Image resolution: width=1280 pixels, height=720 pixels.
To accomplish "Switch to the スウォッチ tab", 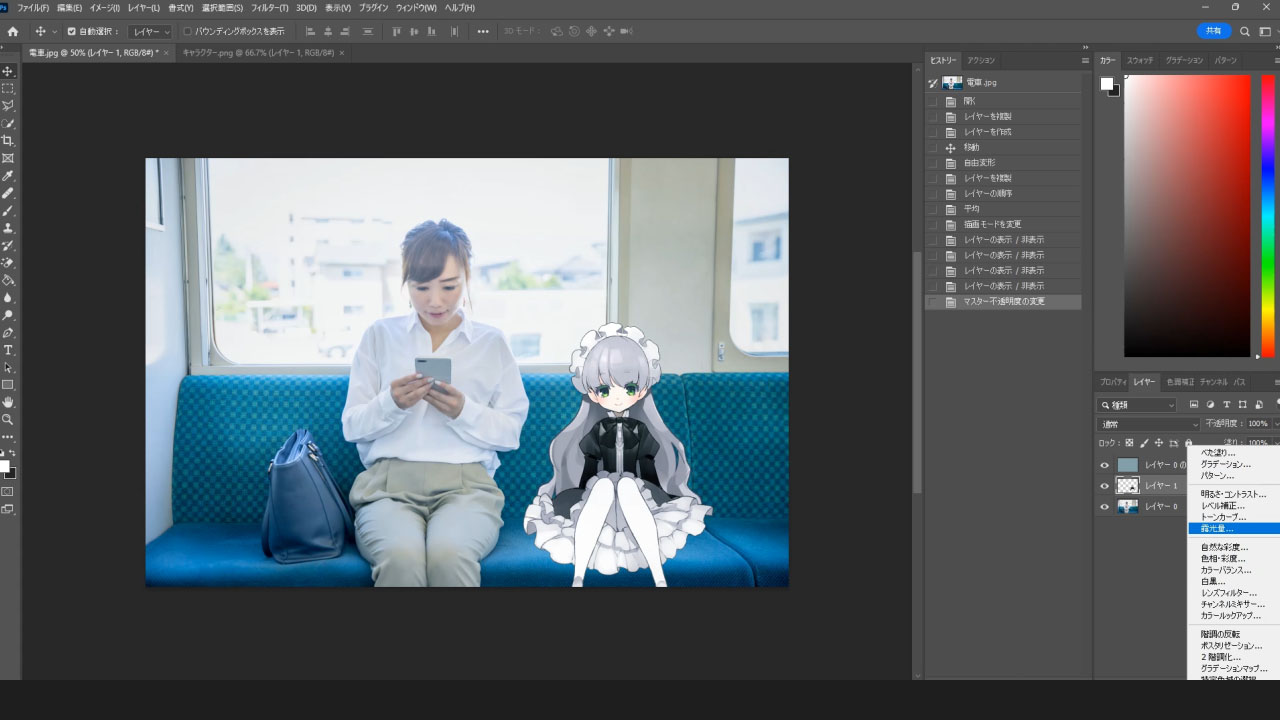I will [1140, 60].
